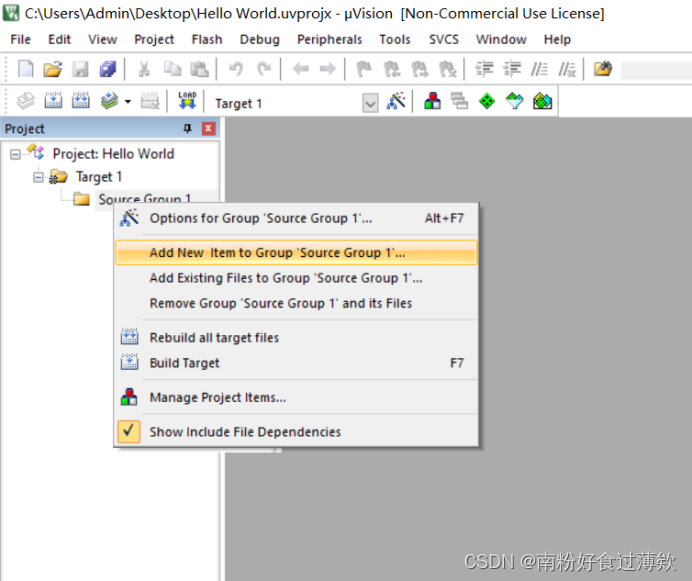The width and height of the screenshot is (692, 581).
Task: Click the Find in Files icon
Action: pyautogui.click(x=603, y=69)
